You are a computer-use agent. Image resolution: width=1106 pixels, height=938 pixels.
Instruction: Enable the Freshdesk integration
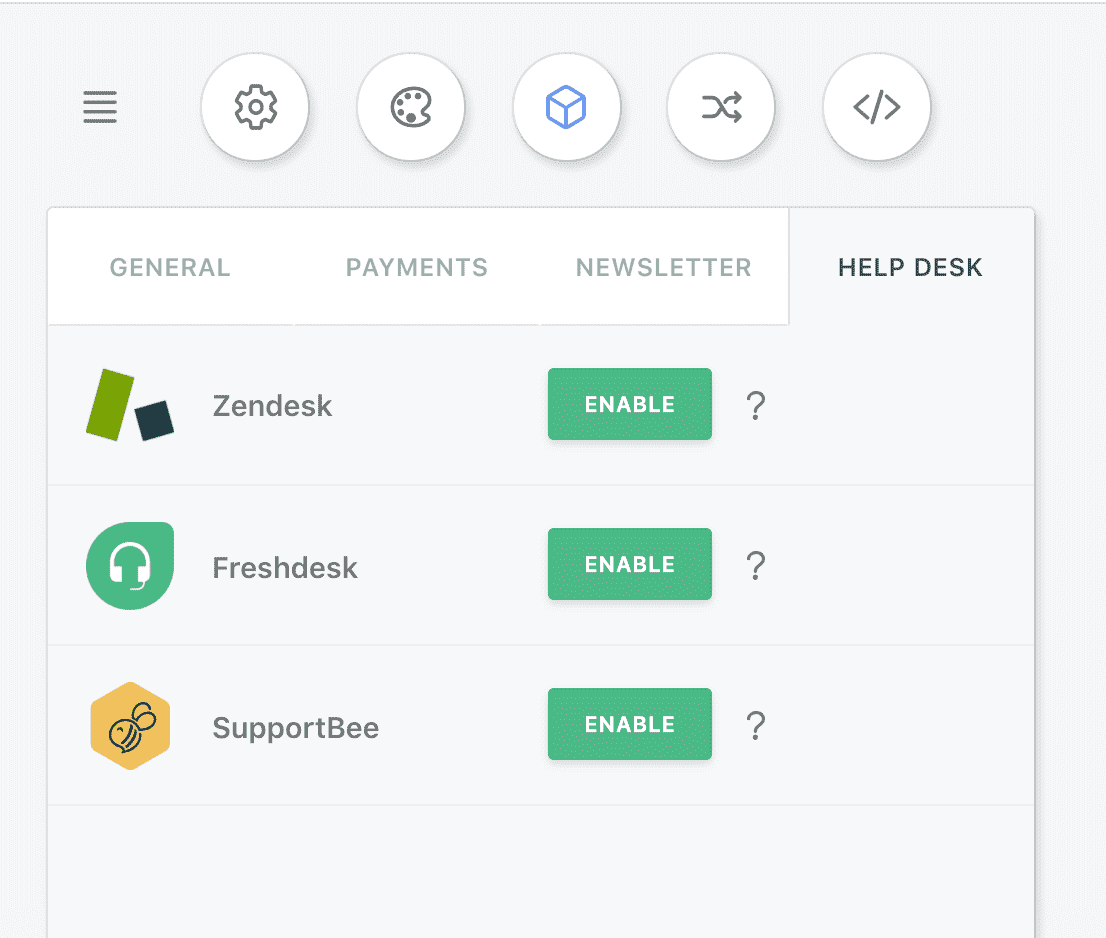point(630,564)
